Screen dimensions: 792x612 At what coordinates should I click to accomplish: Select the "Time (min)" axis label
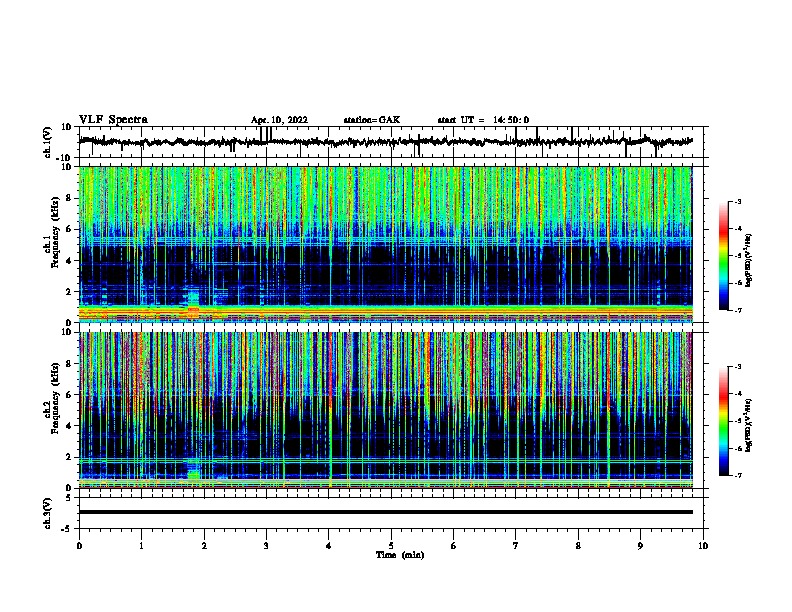[x=400, y=555]
